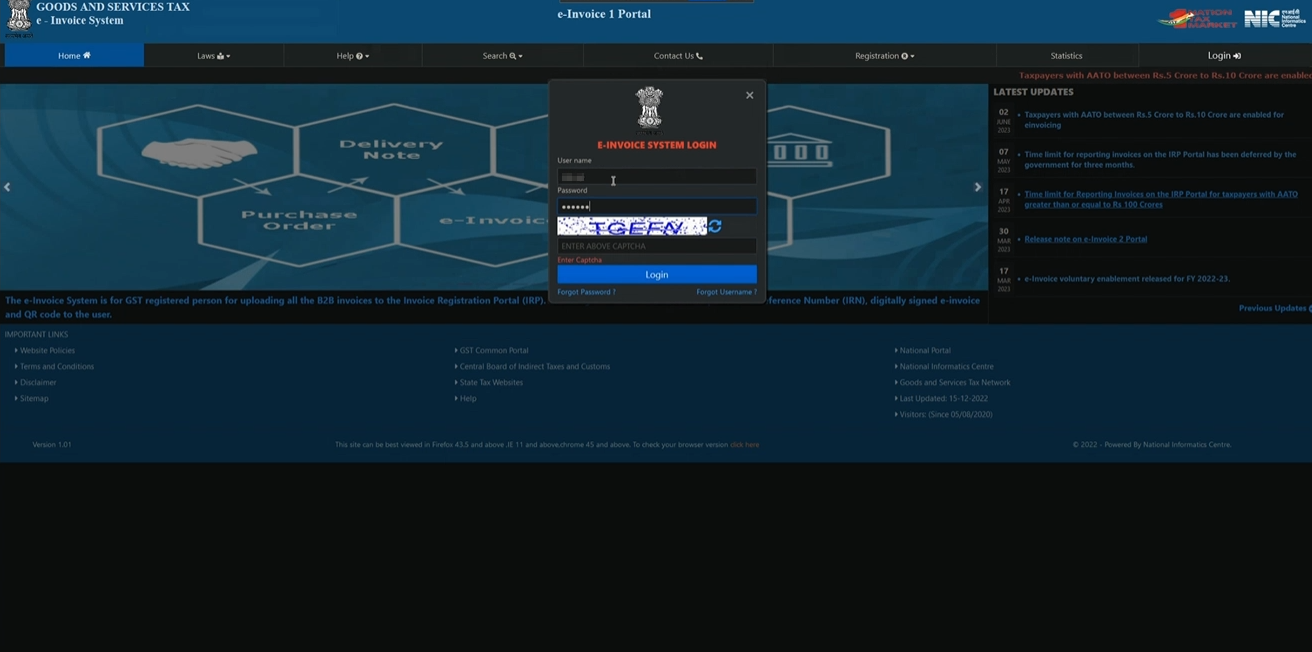
Task: Select the Search magnifier icon
Action: click(x=513, y=55)
